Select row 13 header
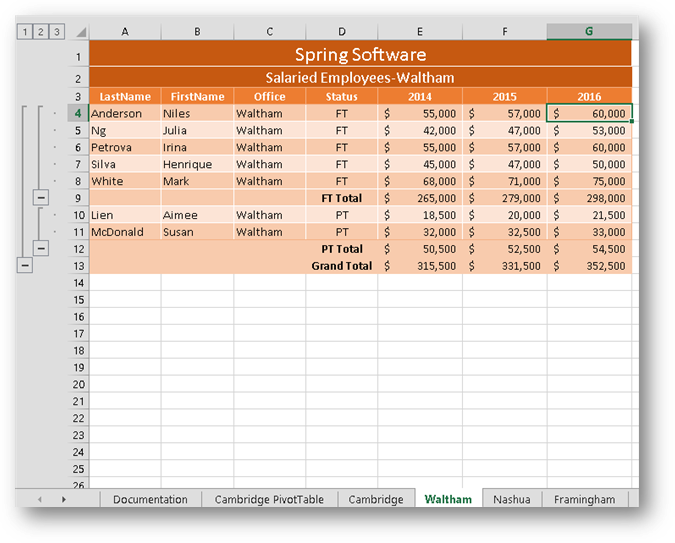Viewport: 675px width, 543px height. (x=78, y=266)
